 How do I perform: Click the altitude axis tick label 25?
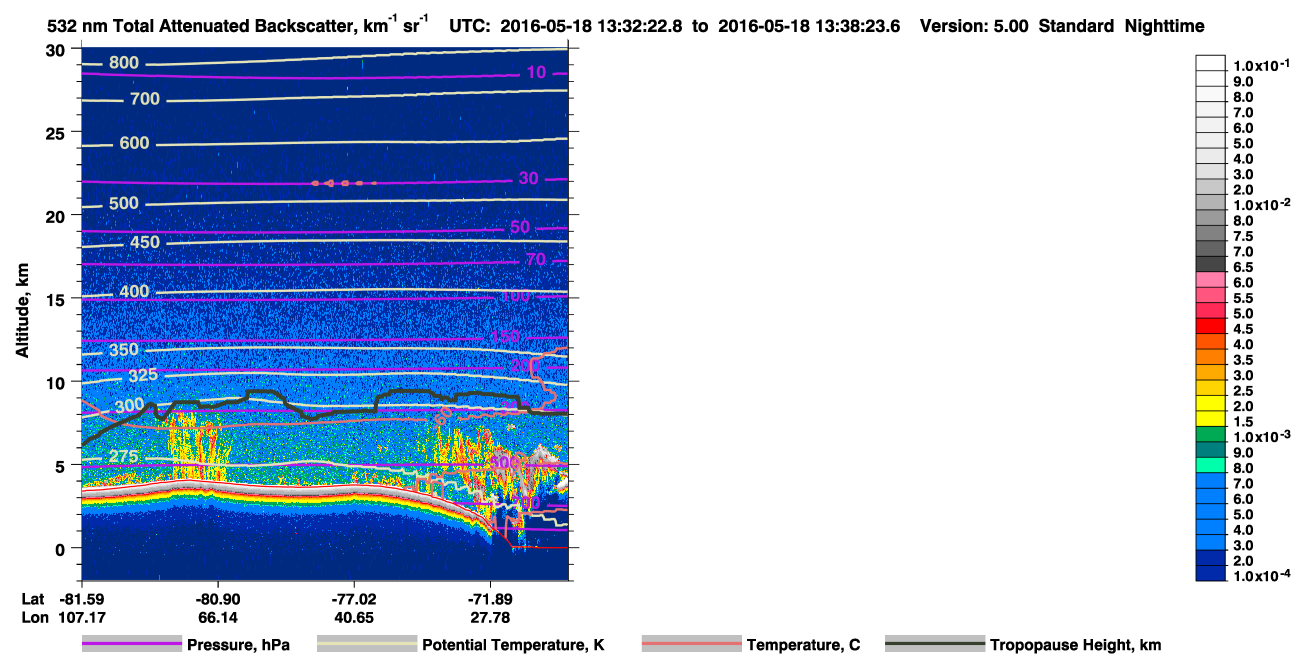[57, 133]
